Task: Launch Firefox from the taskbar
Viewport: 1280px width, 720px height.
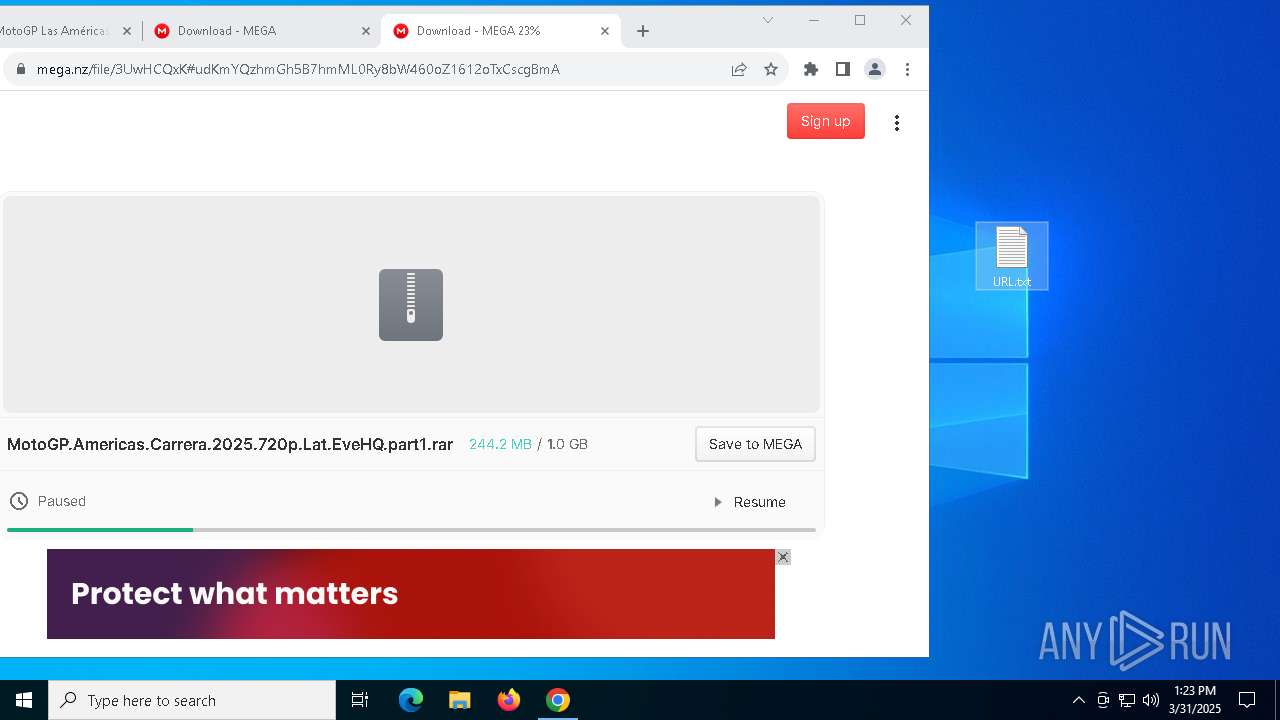Action: (x=509, y=700)
